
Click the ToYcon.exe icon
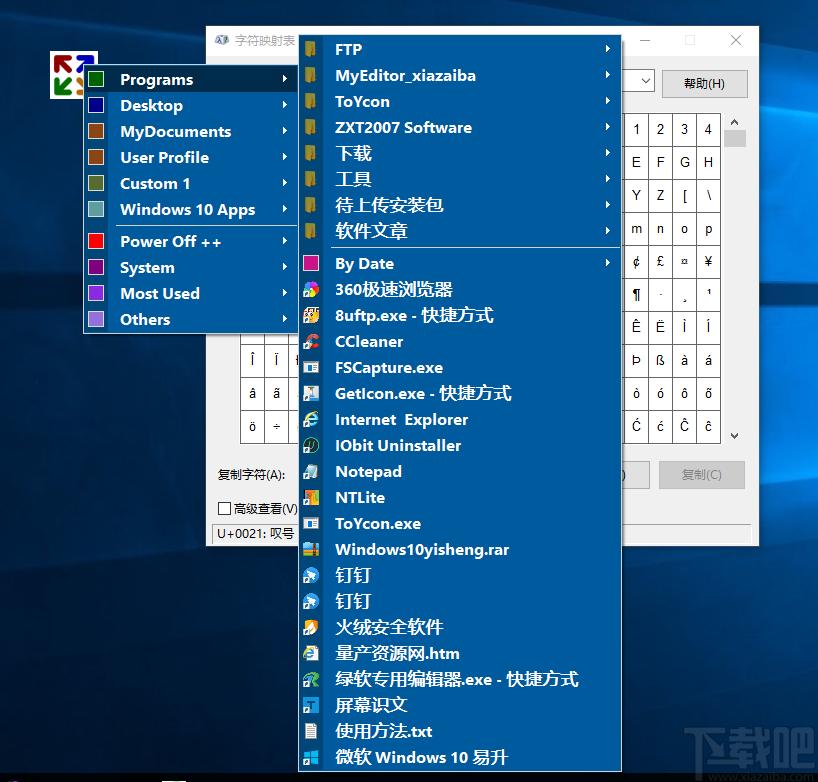[x=311, y=523]
